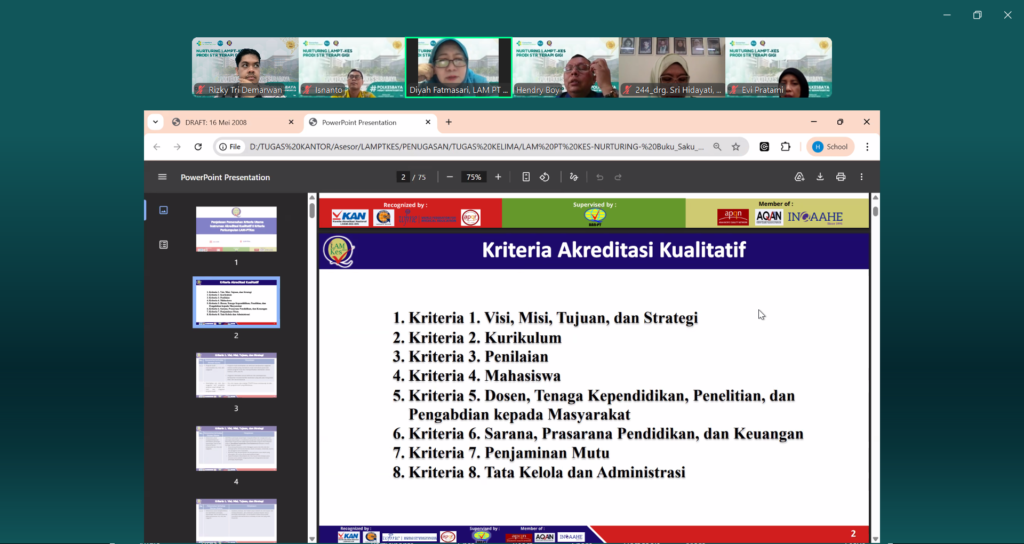This screenshot has height=544, width=1024.
Task: Bookmark this page with the star
Action: (736, 147)
